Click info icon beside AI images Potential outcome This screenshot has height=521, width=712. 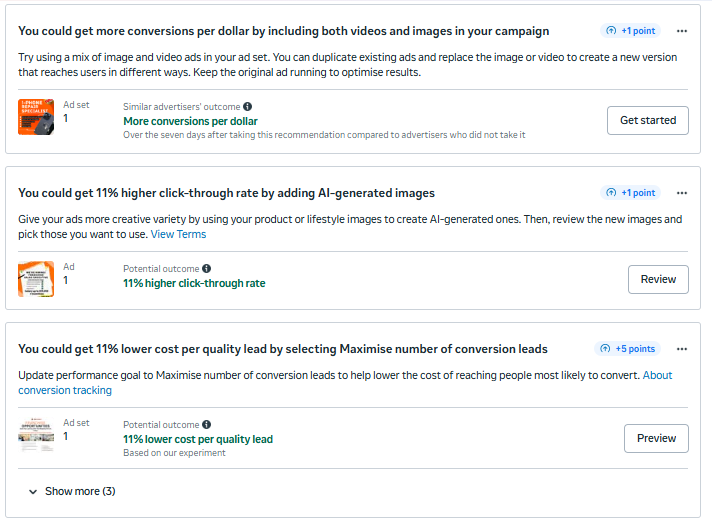tap(207, 268)
